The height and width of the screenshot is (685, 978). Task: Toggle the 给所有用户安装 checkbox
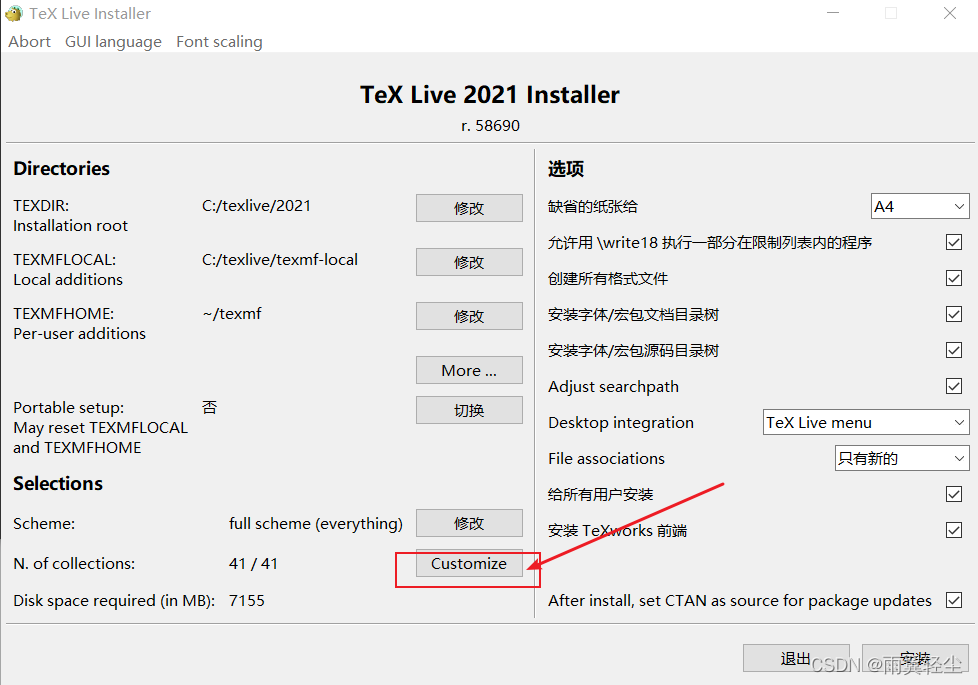coord(954,494)
